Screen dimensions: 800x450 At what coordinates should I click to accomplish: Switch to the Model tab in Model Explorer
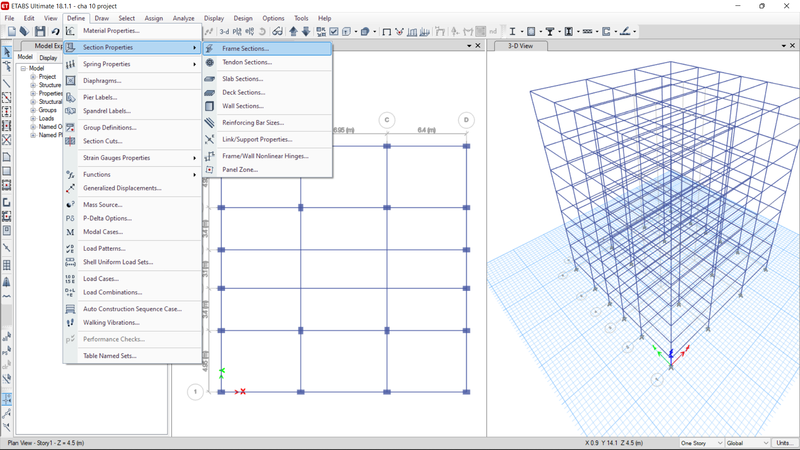[25, 57]
